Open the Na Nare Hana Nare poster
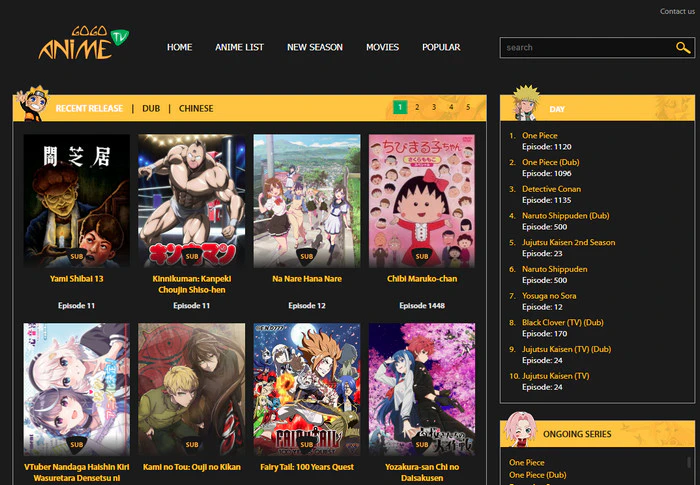Viewport: 700px width, 485px height. click(307, 201)
